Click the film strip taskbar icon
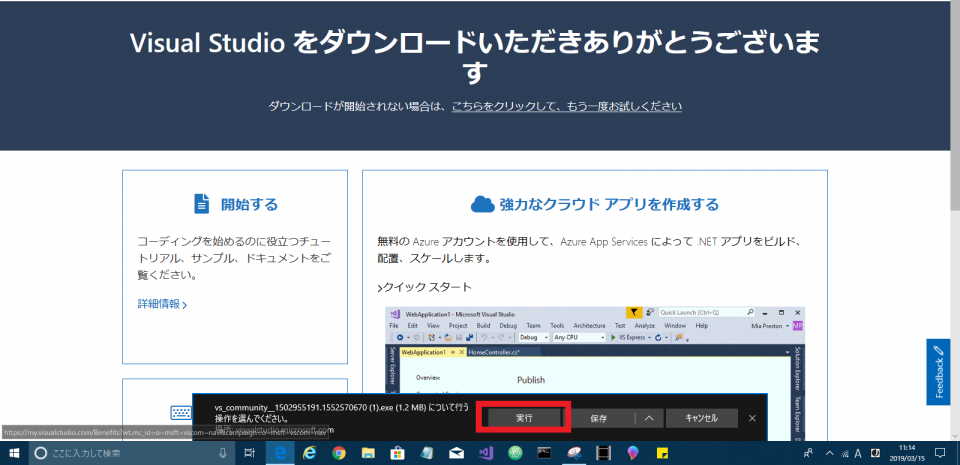This screenshot has width=960, height=465. coord(604,453)
